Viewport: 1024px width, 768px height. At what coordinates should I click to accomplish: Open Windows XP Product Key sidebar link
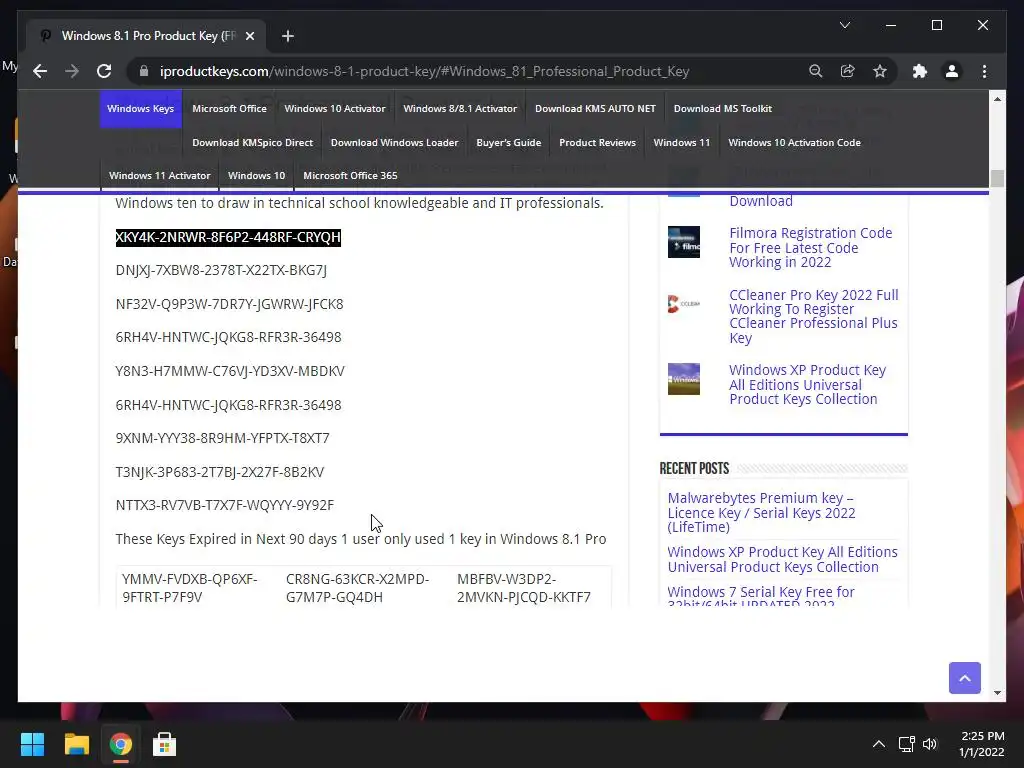click(807, 385)
